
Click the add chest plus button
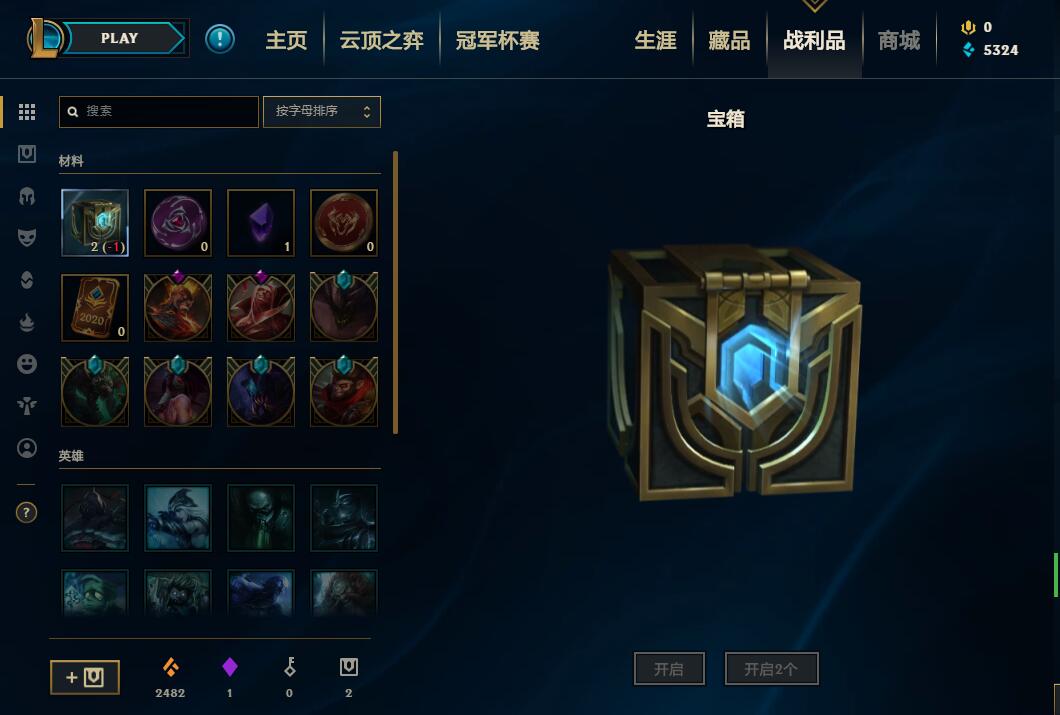tap(85, 677)
